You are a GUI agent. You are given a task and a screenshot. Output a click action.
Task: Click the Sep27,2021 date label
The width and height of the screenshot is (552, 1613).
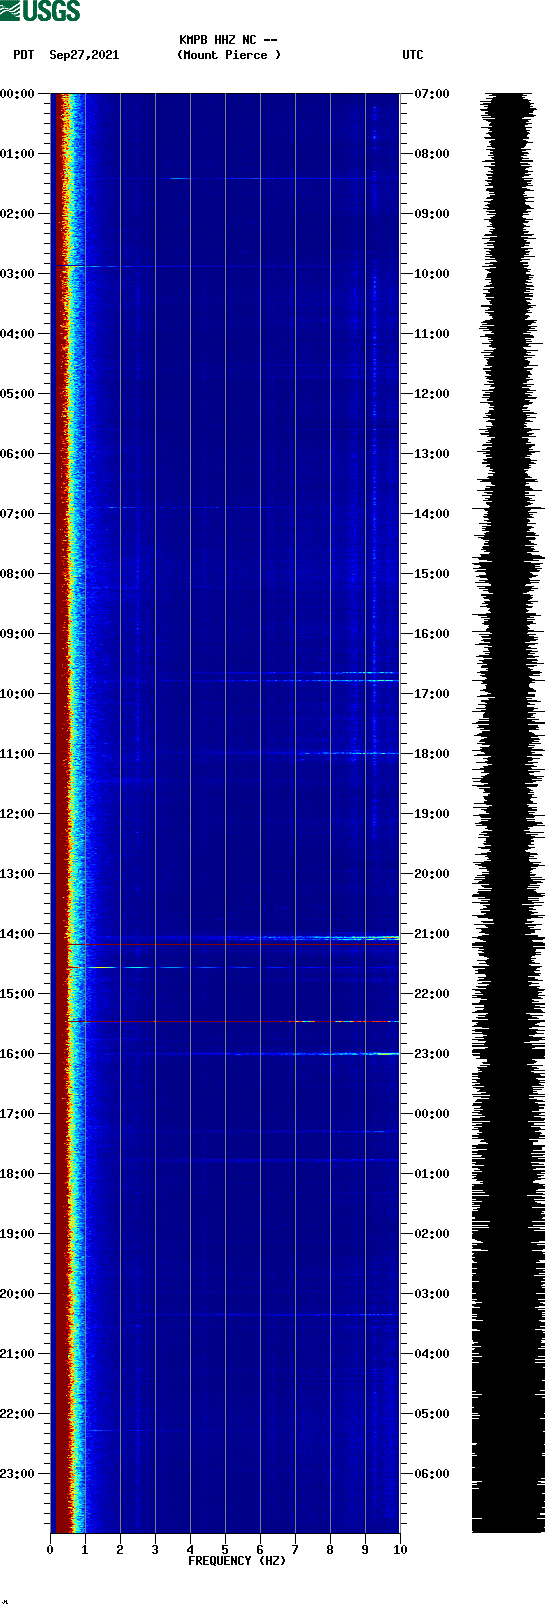coord(84,55)
